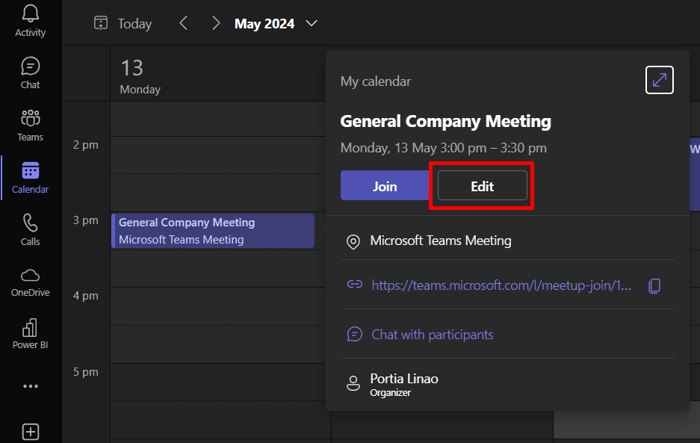Click the location pin icon

point(353,242)
